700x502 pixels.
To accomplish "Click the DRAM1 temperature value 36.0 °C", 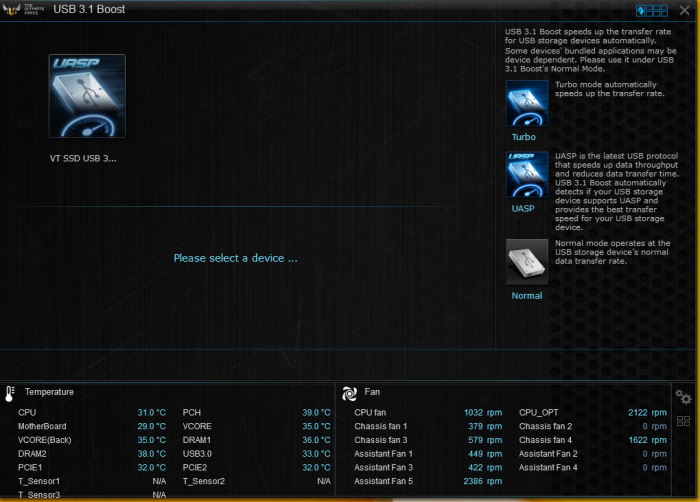I will pos(316,440).
